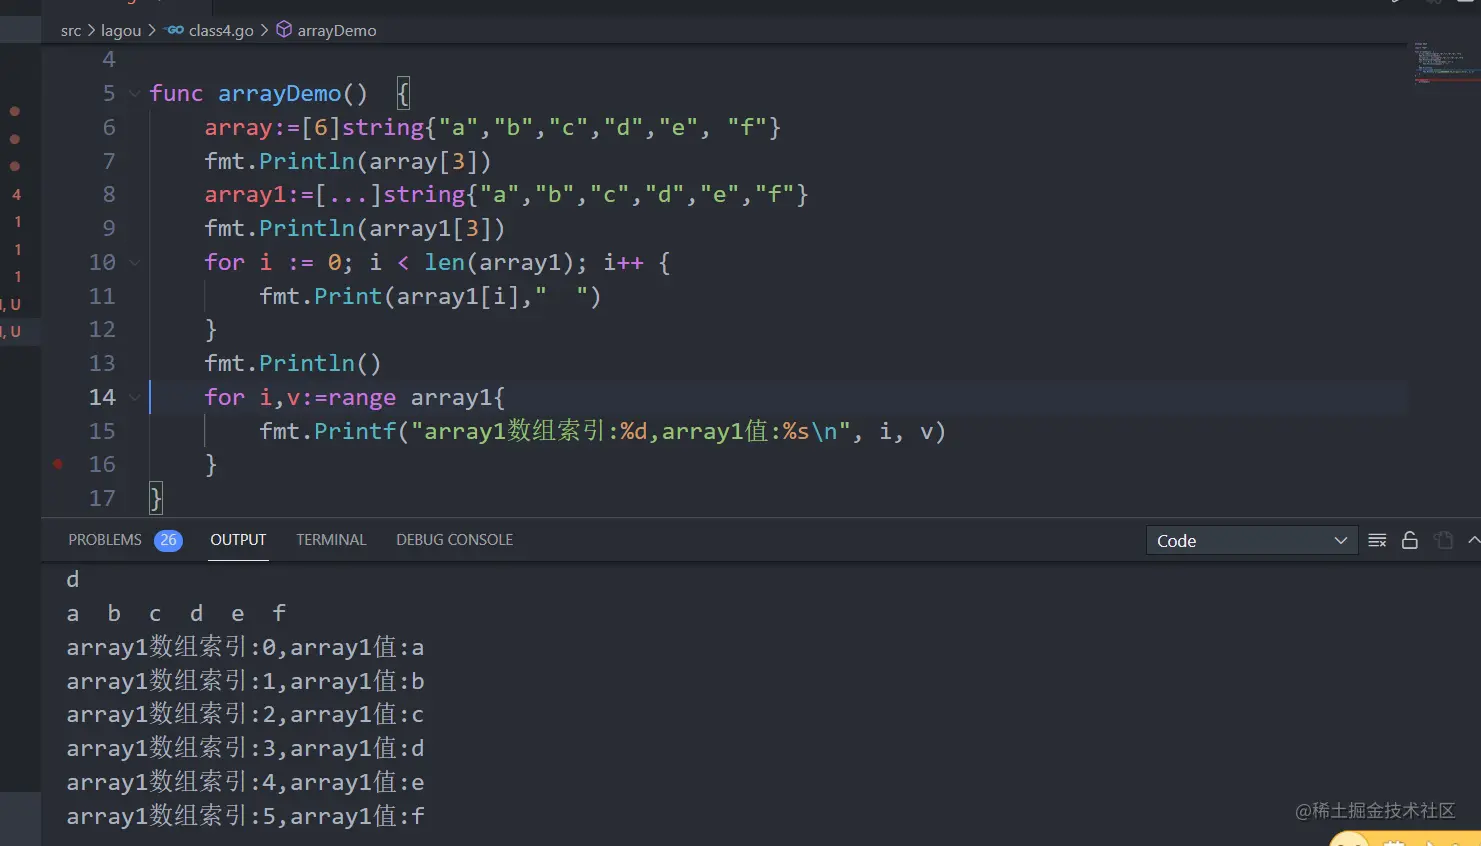Click the open output in editor icon

(x=1443, y=540)
